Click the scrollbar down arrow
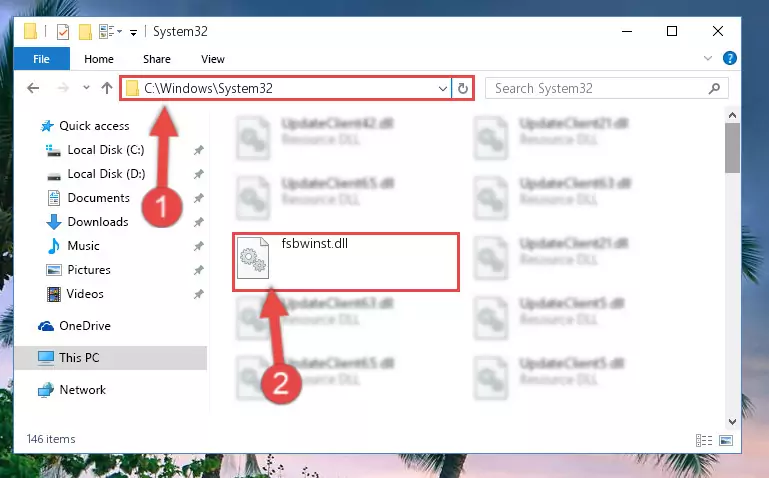Image resolution: width=769 pixels, height=478 pixels. (732, 422)
